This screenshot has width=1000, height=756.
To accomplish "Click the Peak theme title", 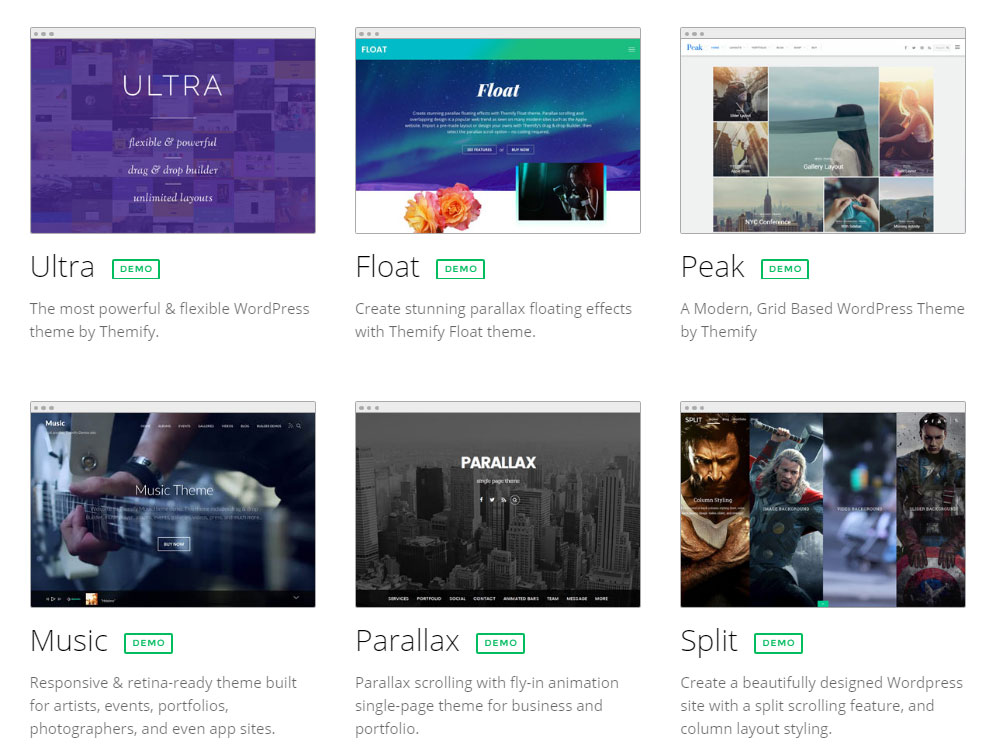I will tap(712, 267).
